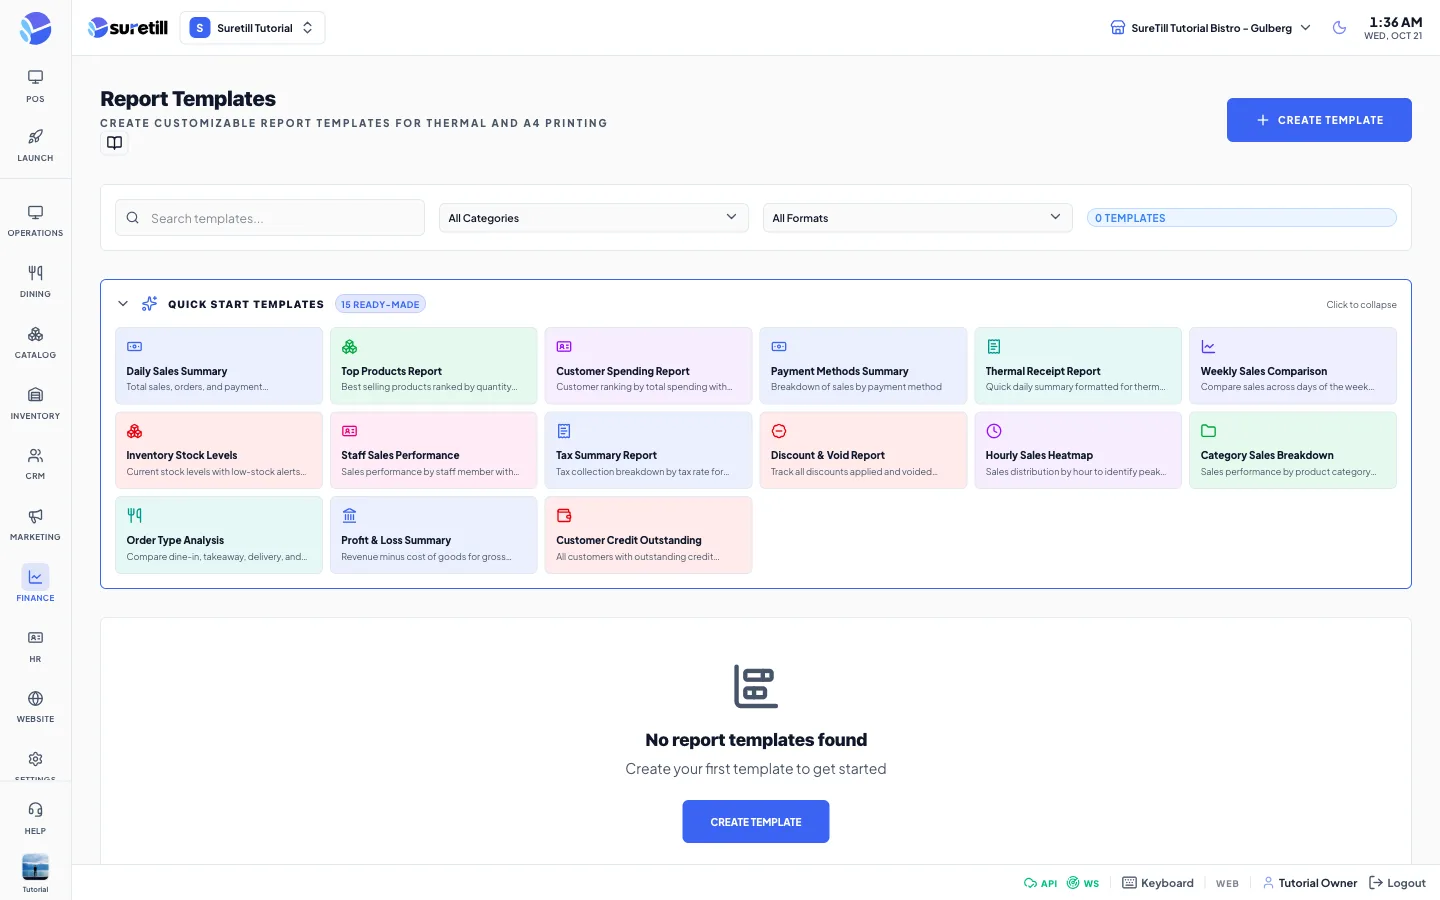This screenshot has width=1440, height=900.
Task: Choose the Payment Methods Summary card
Action: (x=863, y=366)
